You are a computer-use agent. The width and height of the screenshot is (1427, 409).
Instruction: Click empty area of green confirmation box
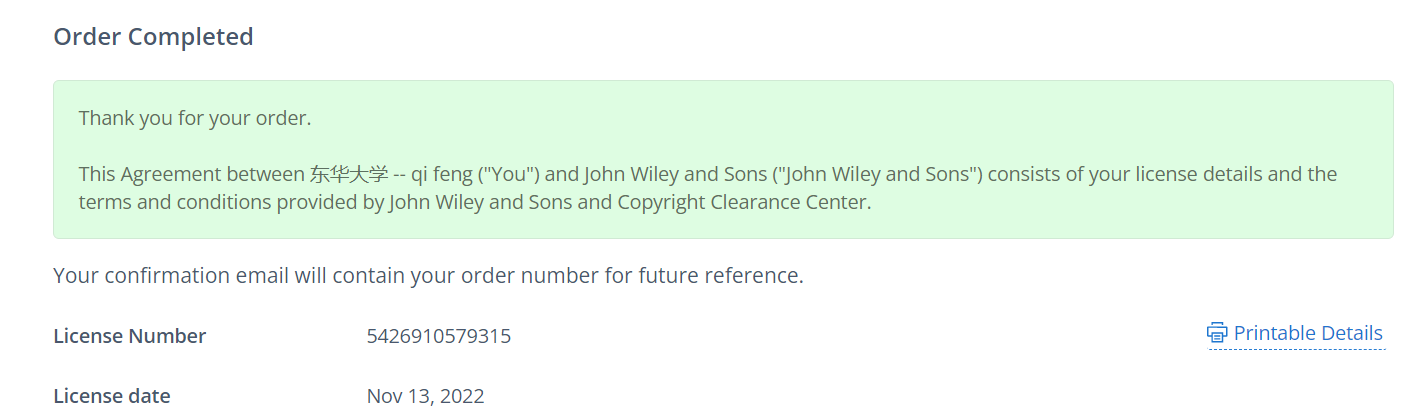coord(1100,120)
